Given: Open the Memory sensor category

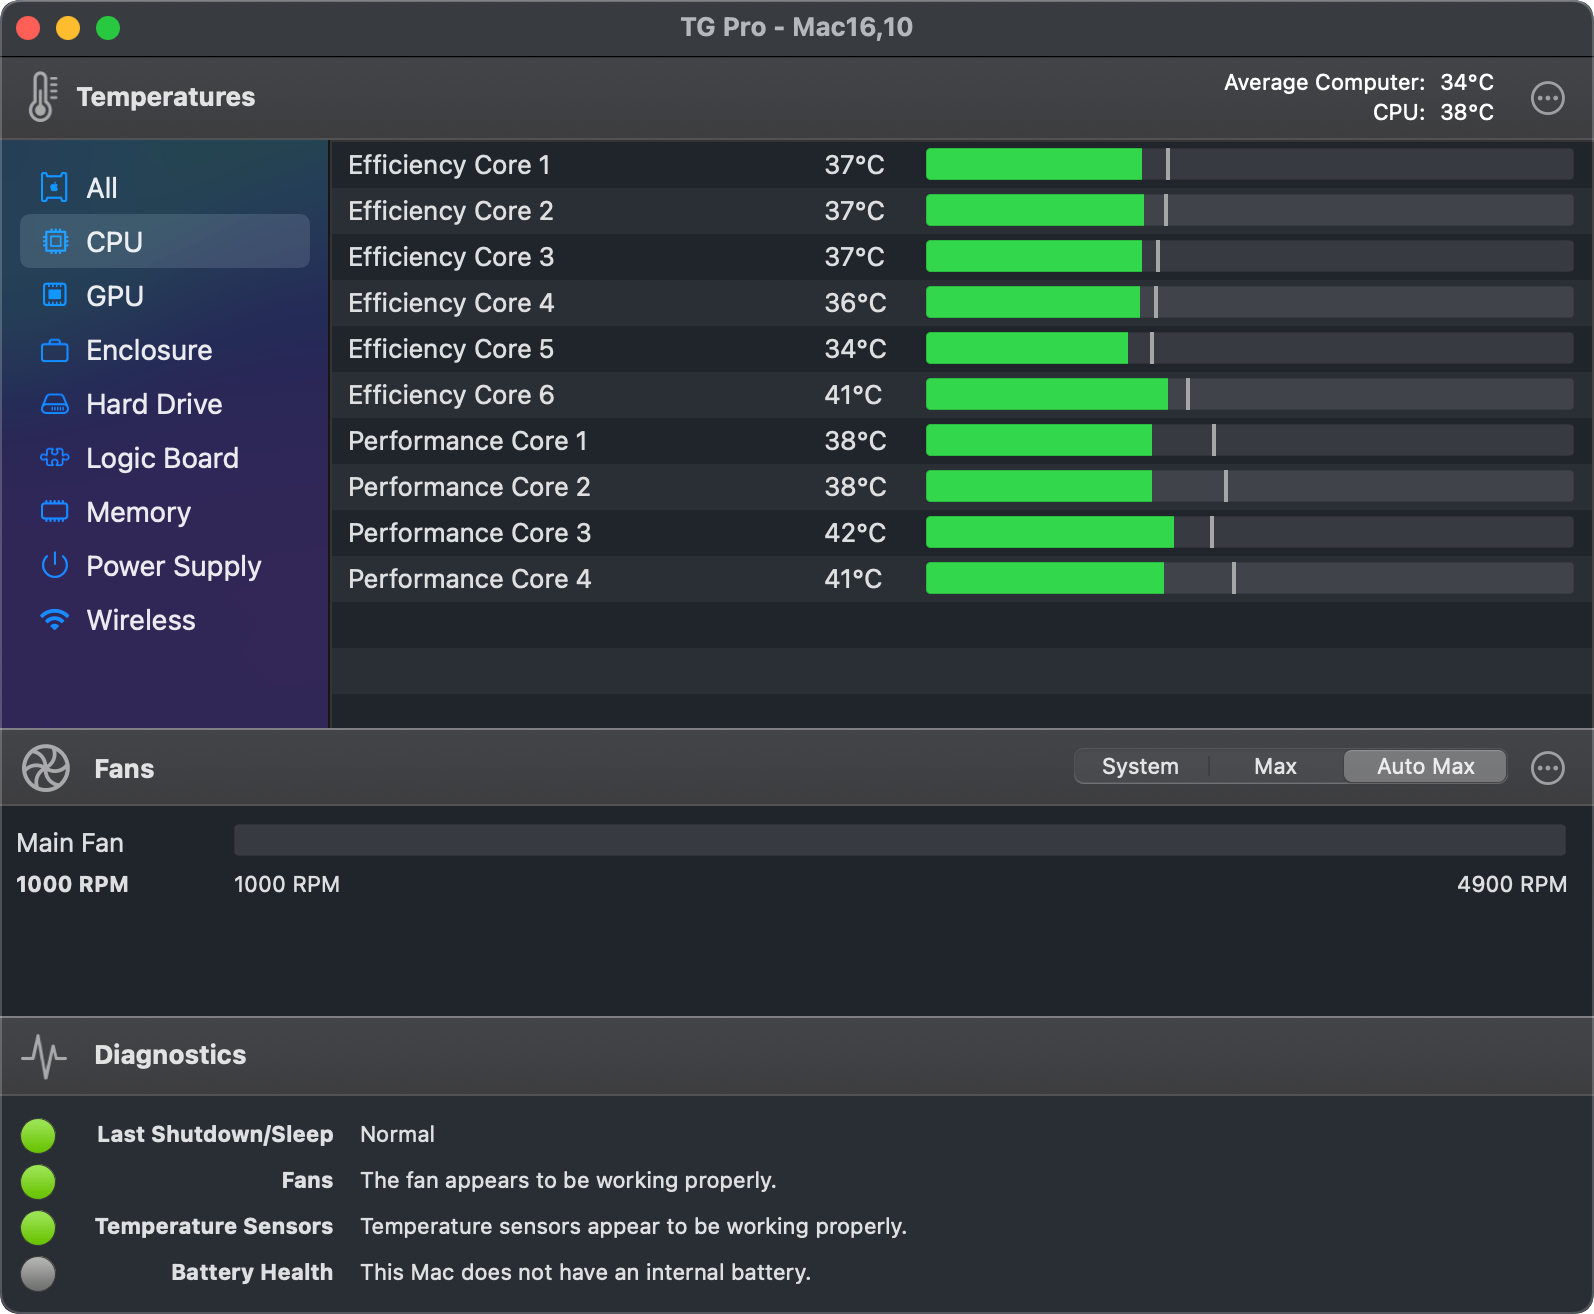Looking at the screenshot, I should point(138,512).
